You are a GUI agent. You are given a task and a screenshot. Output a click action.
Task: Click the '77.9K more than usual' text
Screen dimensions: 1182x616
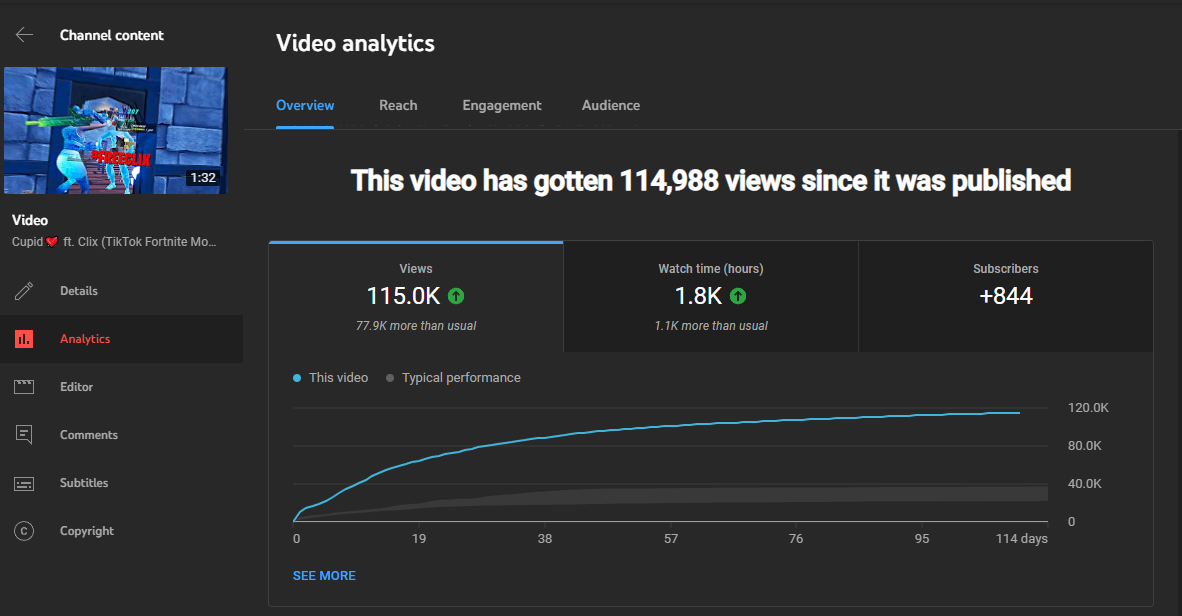tap(416, 326)
